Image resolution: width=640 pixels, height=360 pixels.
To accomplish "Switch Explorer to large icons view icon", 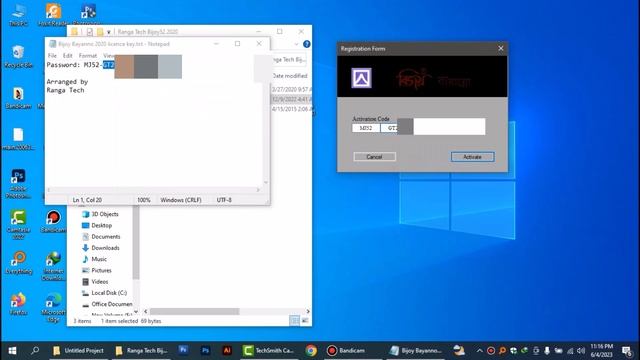I will click(305, 321).
